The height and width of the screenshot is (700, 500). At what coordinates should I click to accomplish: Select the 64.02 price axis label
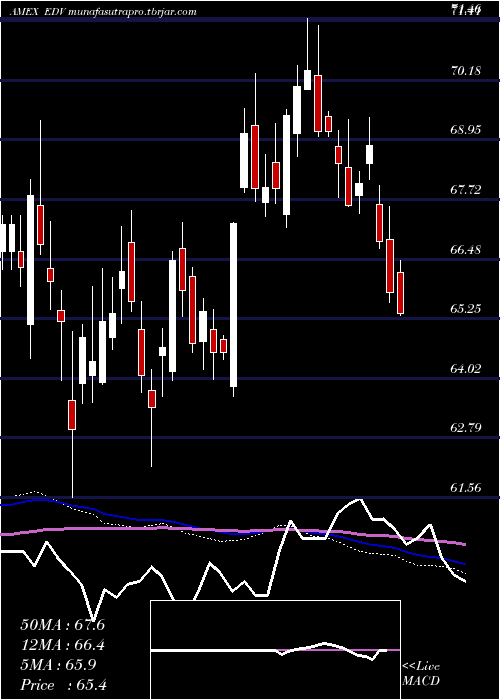(466, 368)
